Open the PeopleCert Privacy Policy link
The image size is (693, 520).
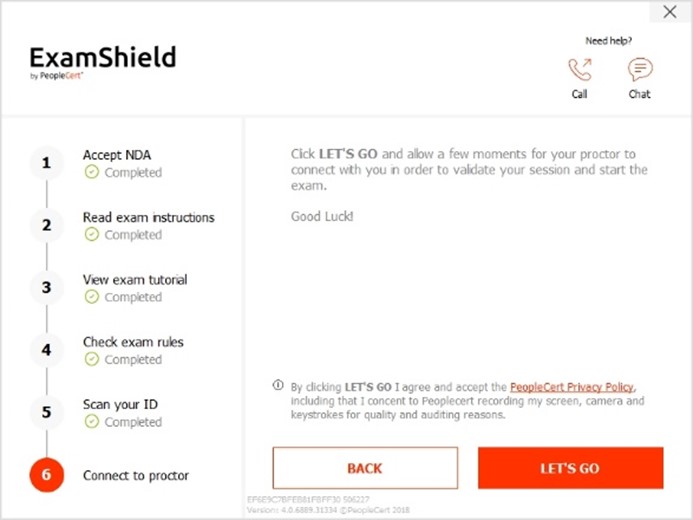coord(572,387)
